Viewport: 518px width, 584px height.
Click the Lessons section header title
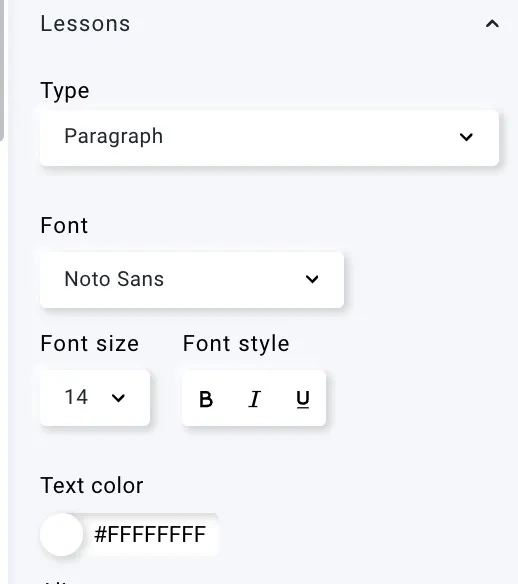85,24
